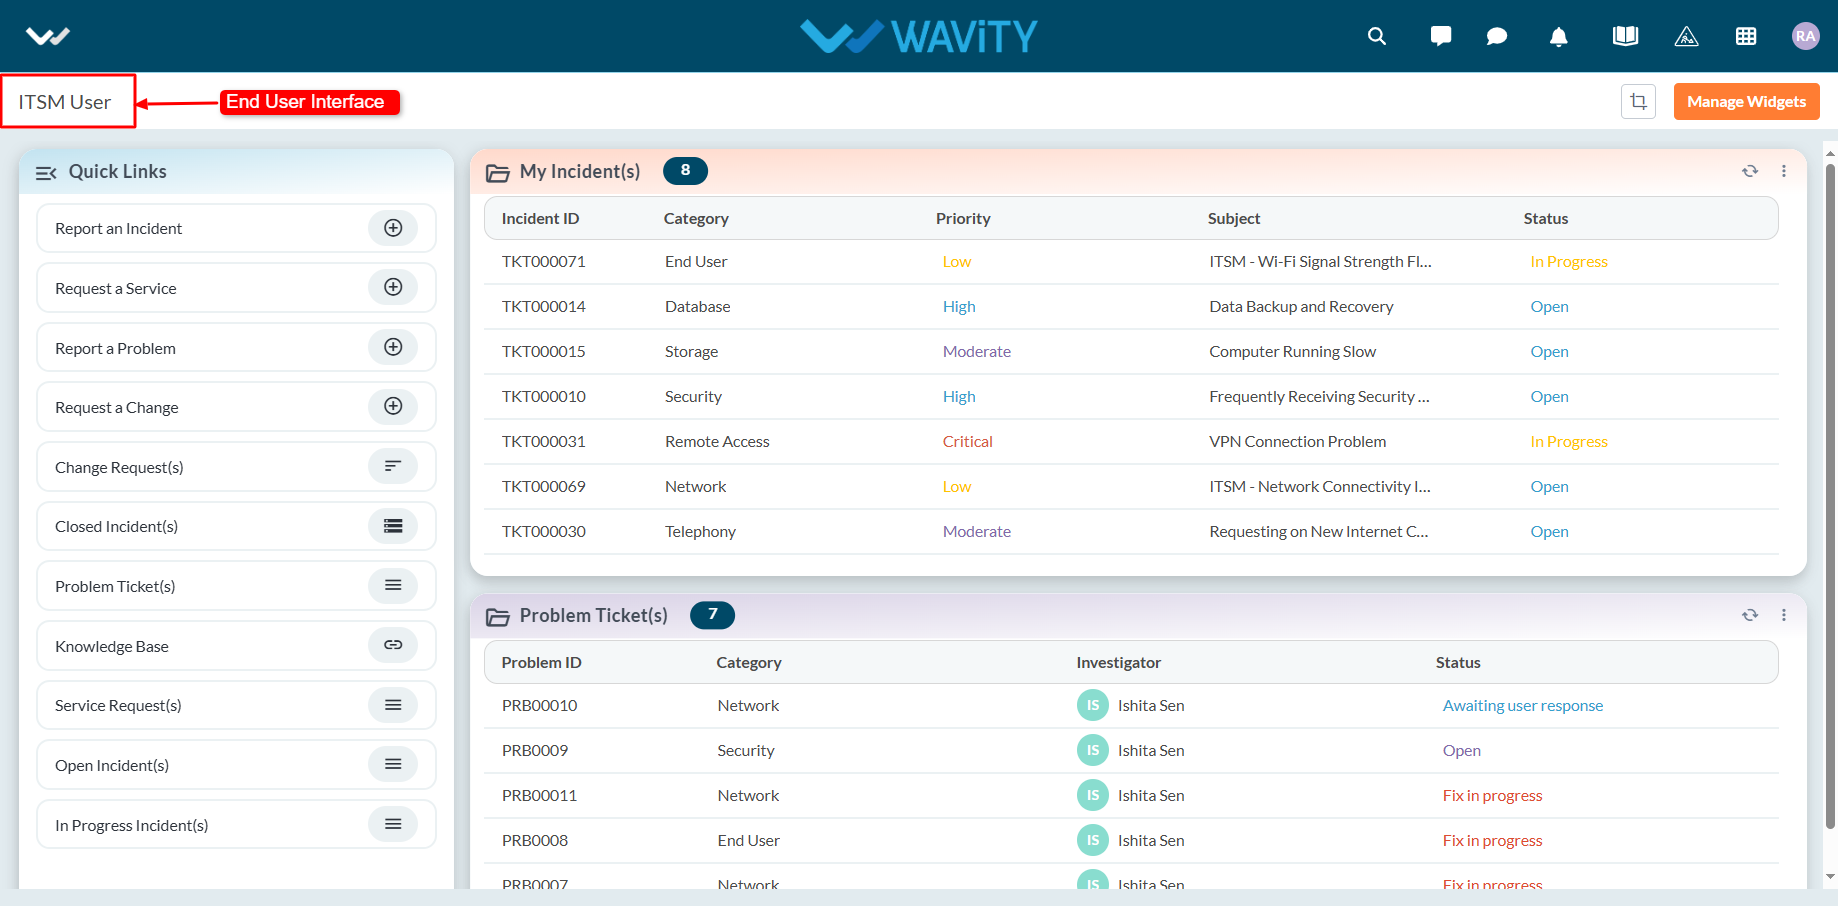Open incident TKT000010

point(544,396)
